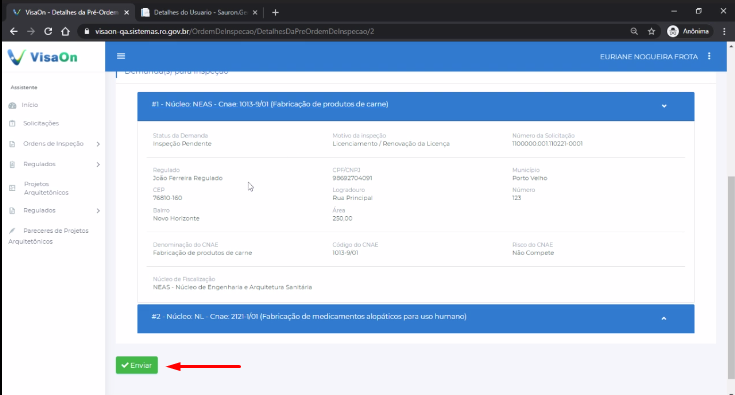Click the Início dashboard icon
This screenshot has height=395, width=735.
[x=12, y=105]
